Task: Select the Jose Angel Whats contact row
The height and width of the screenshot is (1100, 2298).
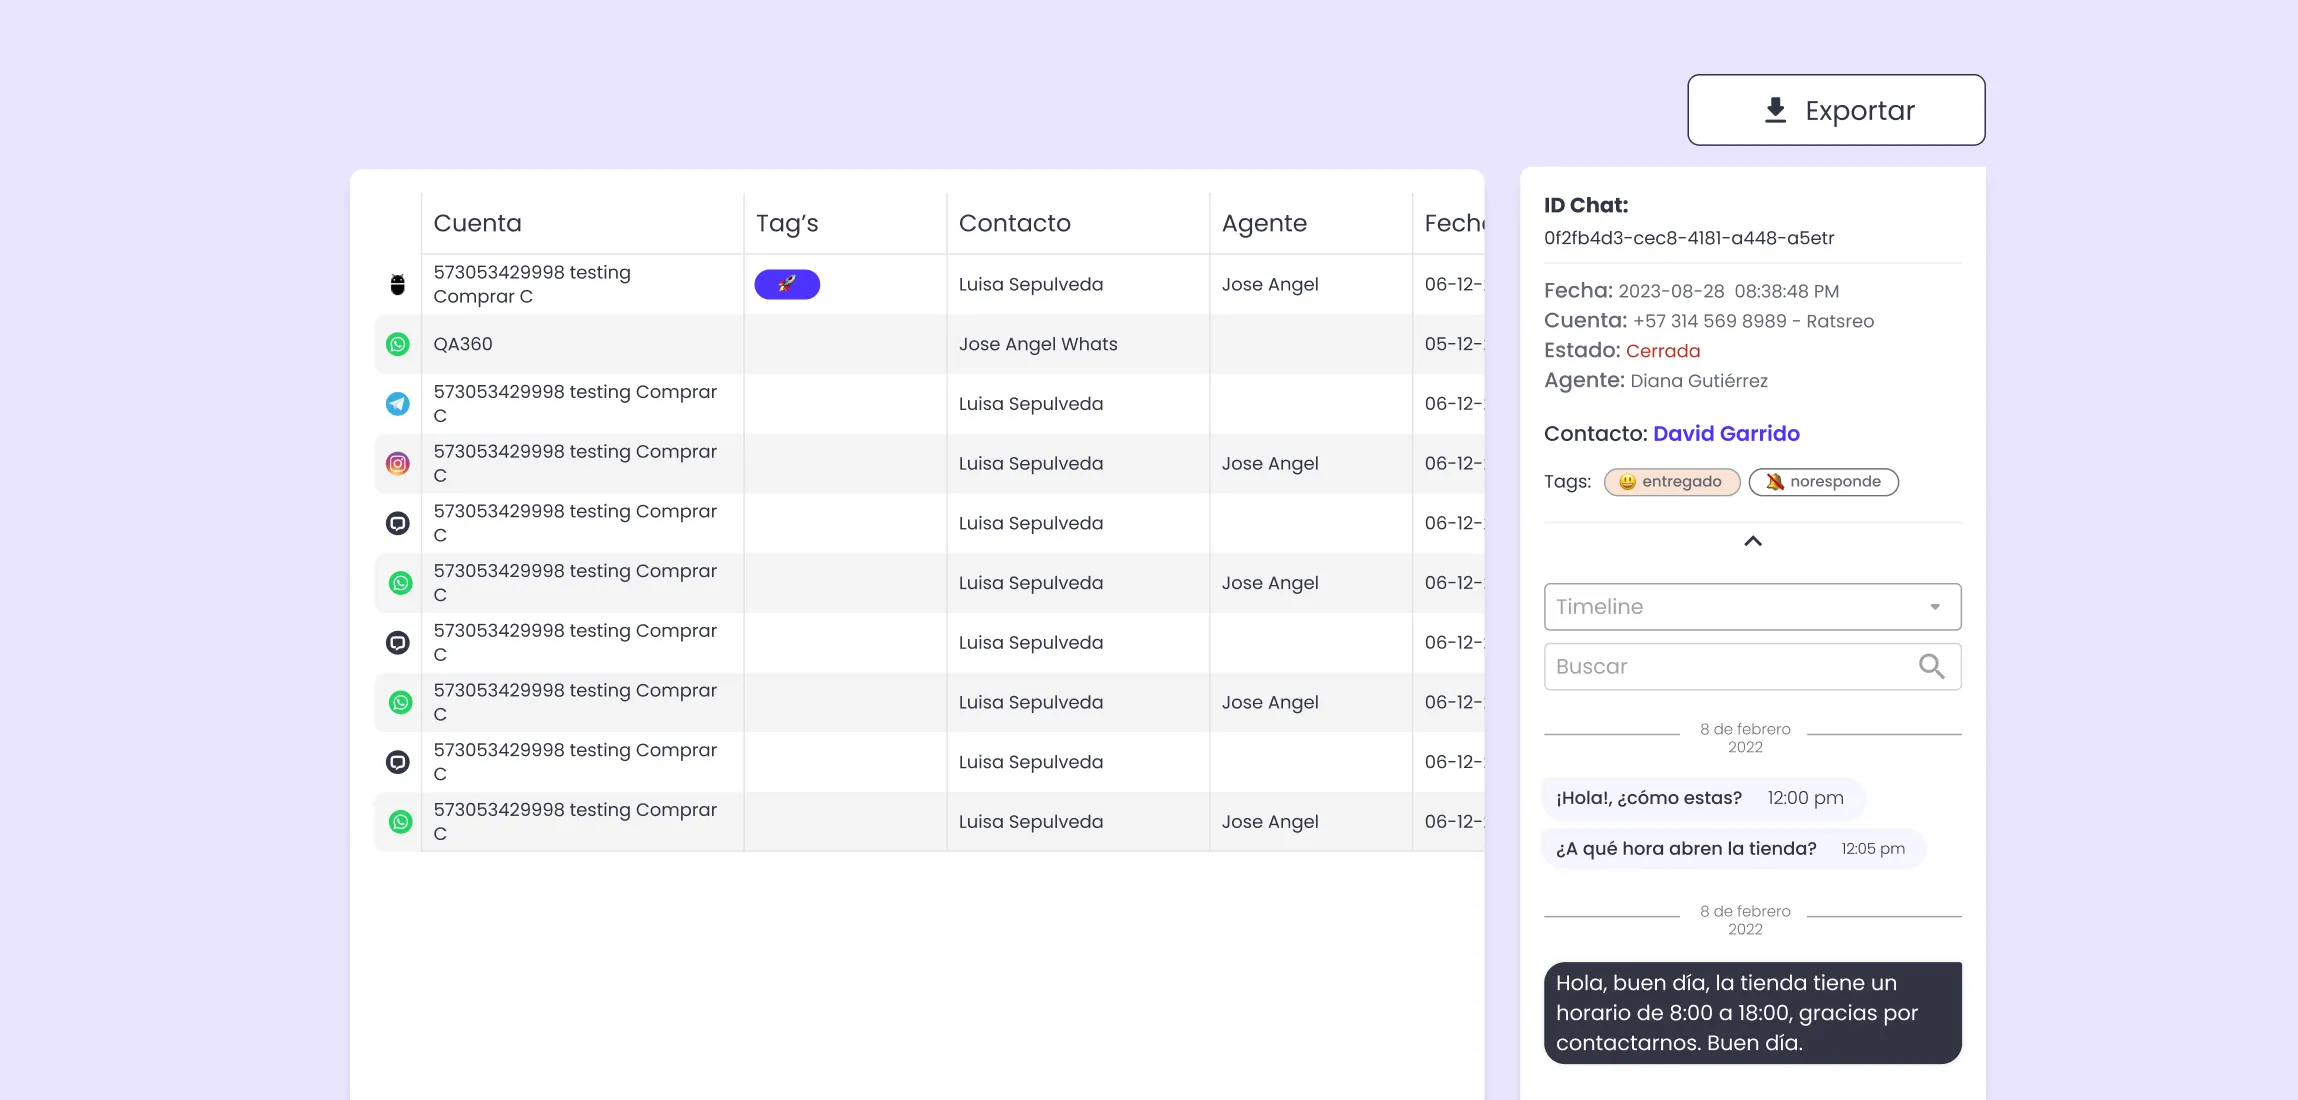Action: [1037, 344]
